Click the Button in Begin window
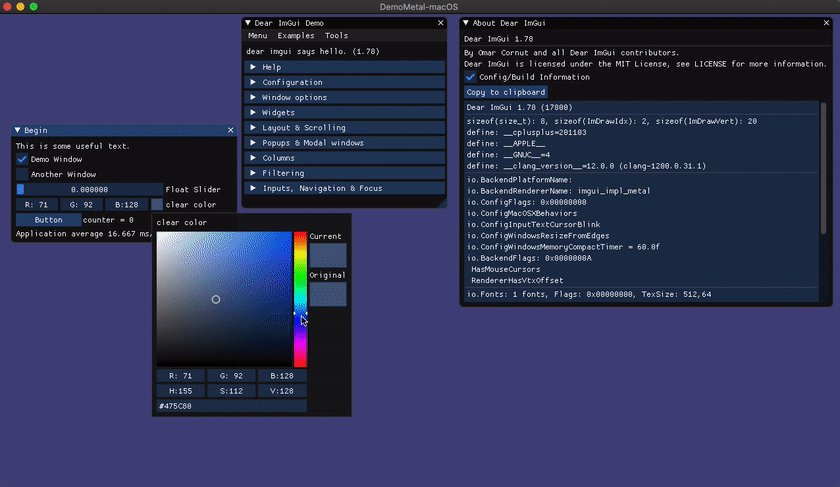 pyautogui.click(x=48, y=220)
